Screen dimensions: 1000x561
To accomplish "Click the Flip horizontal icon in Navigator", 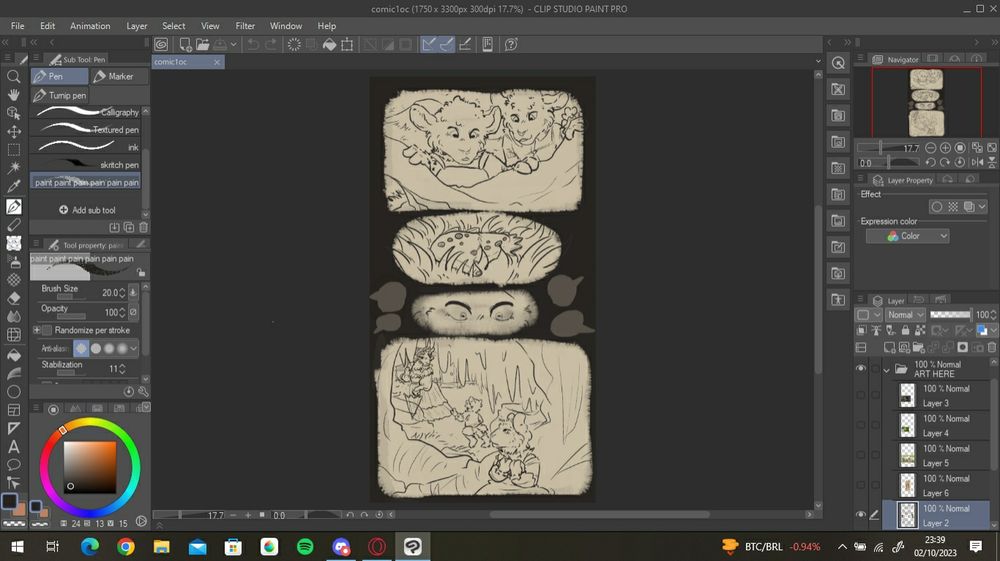I will (x=978, y=163).
